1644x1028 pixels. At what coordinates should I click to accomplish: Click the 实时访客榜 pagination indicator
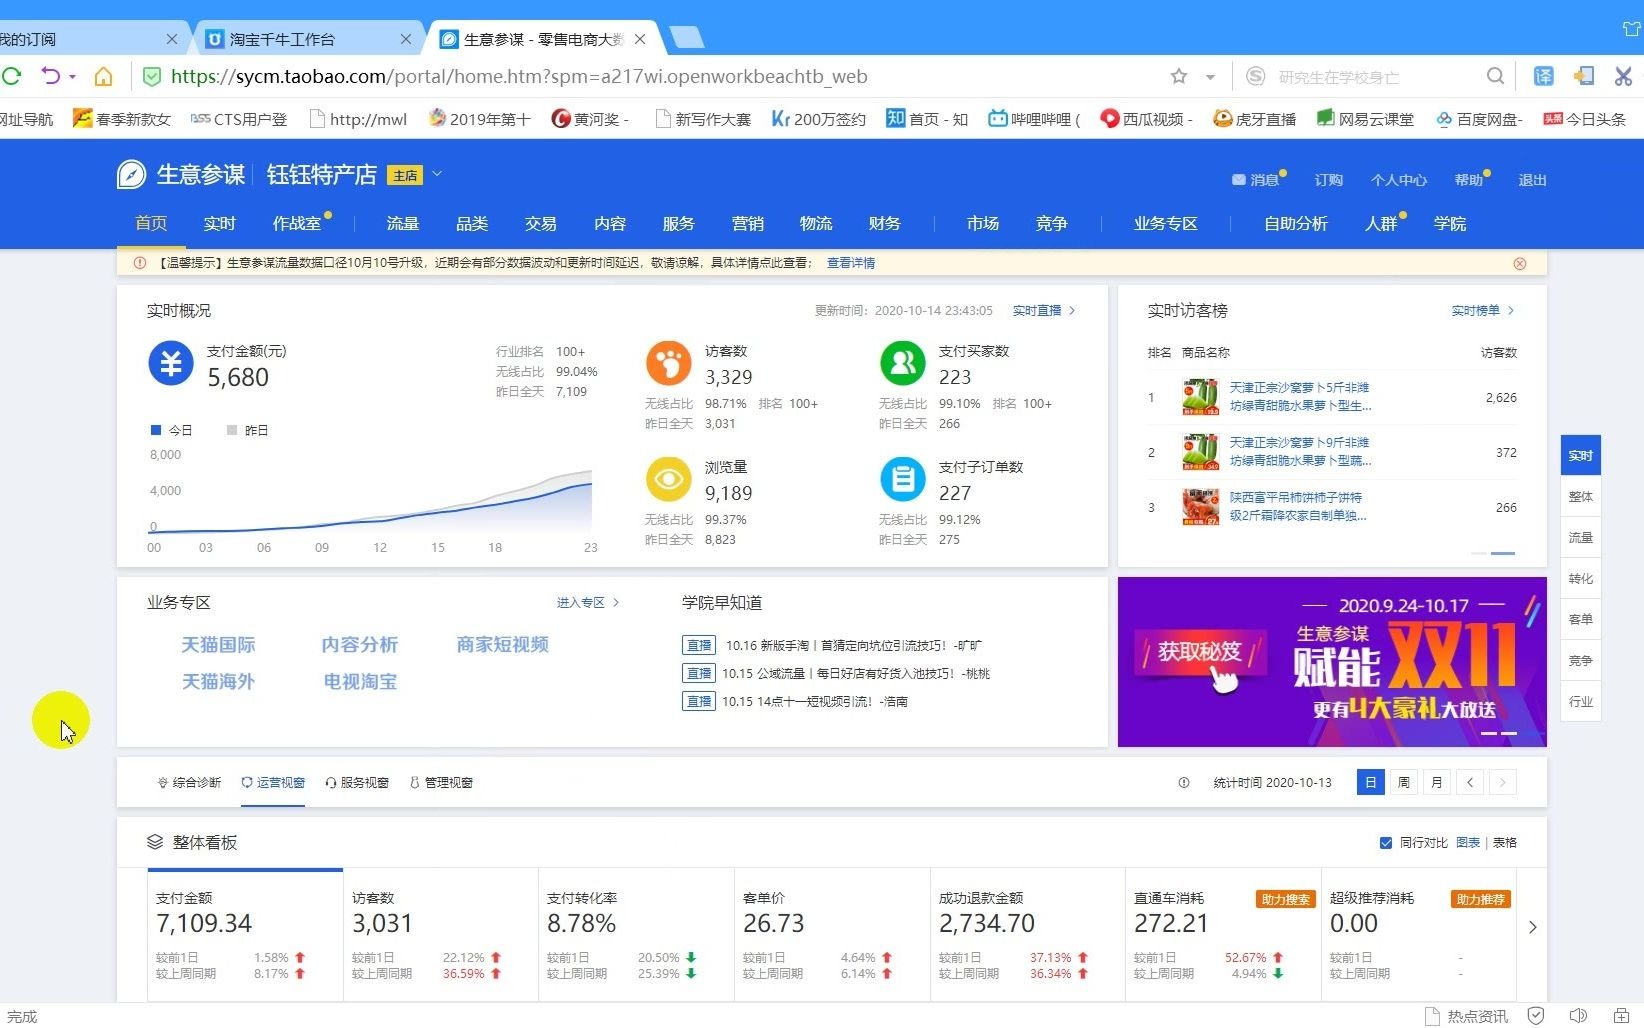[1494, 553]
